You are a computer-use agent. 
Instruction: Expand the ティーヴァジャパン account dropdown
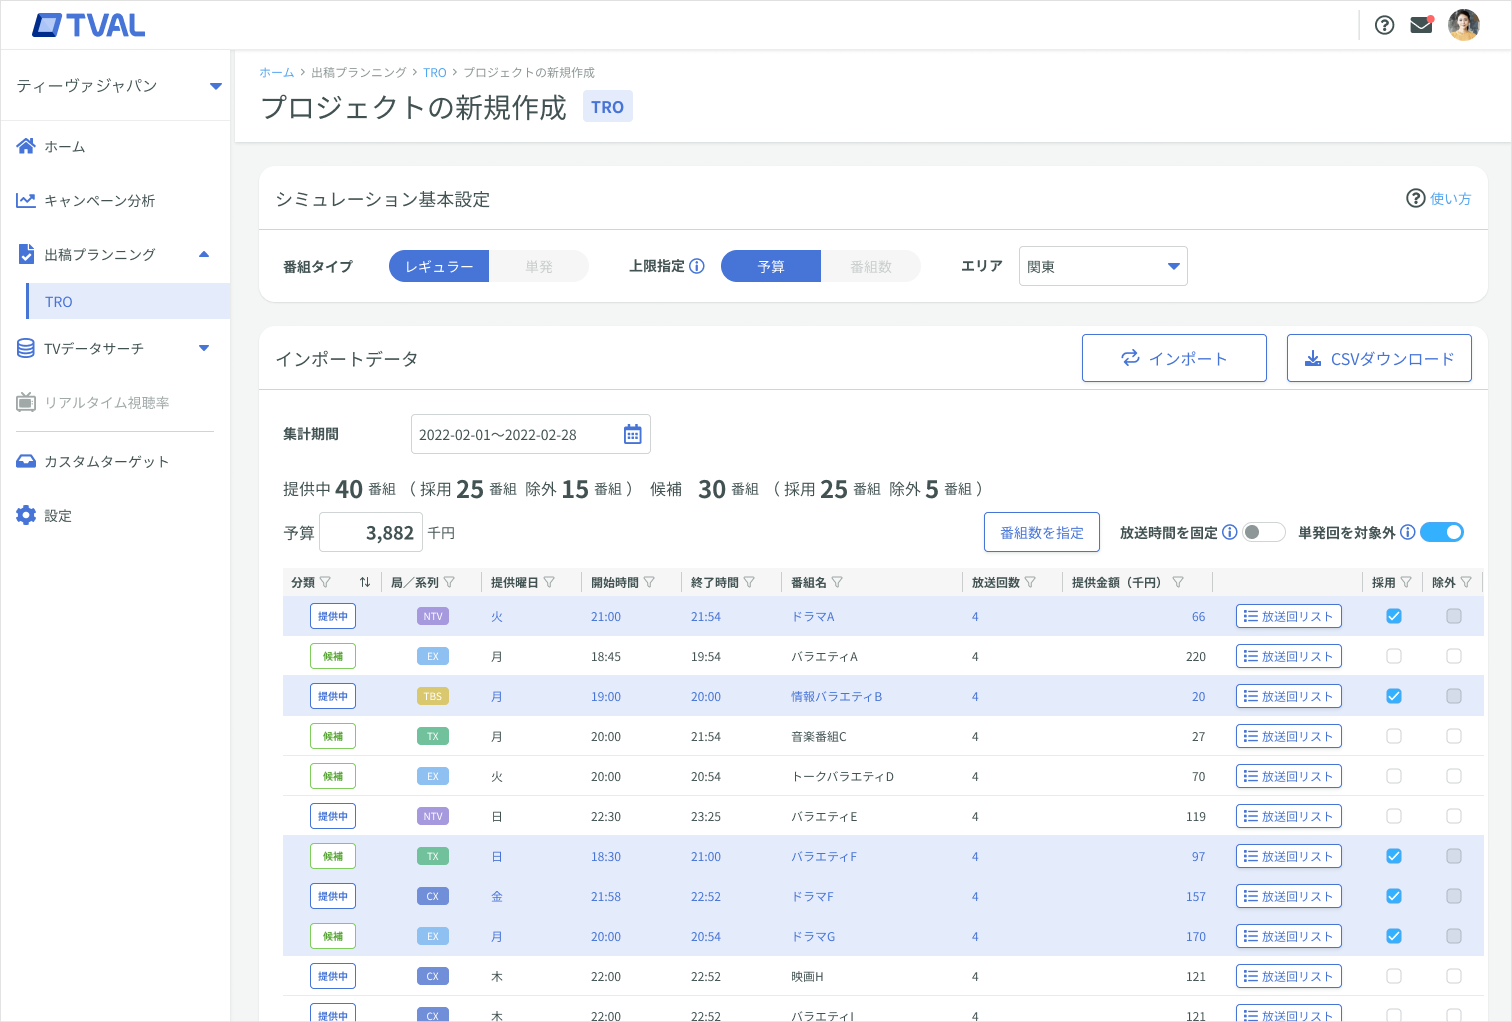(x=215, y=86)
